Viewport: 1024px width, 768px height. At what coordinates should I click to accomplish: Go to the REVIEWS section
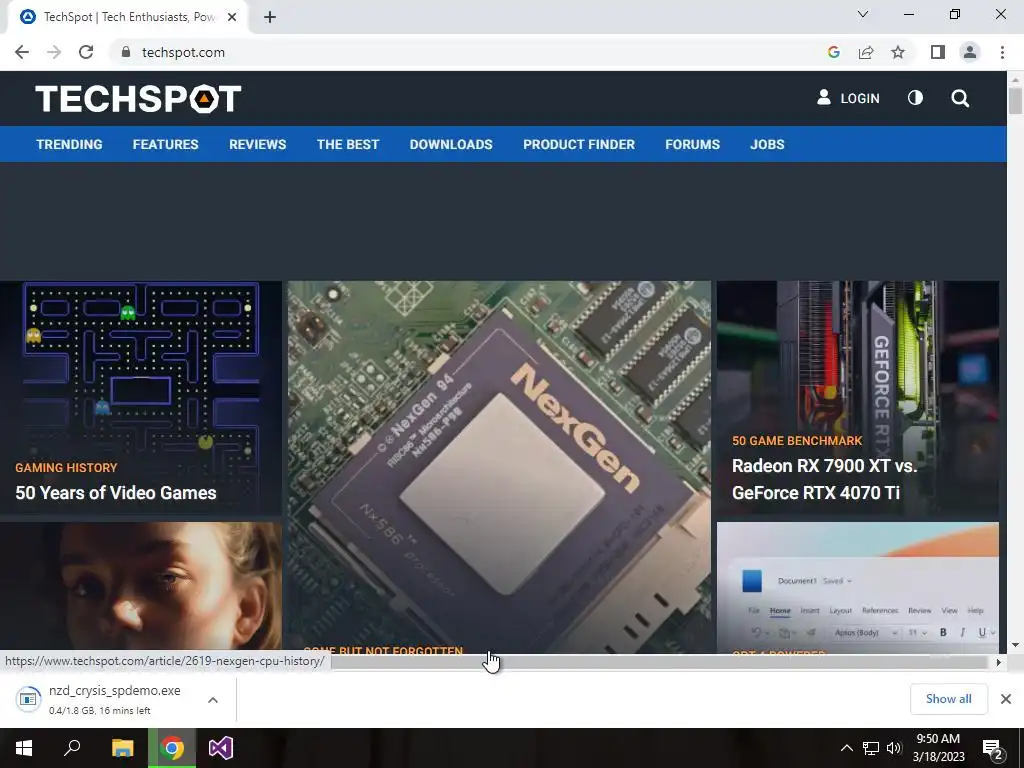pyautogui.click(x=257, y=144)
